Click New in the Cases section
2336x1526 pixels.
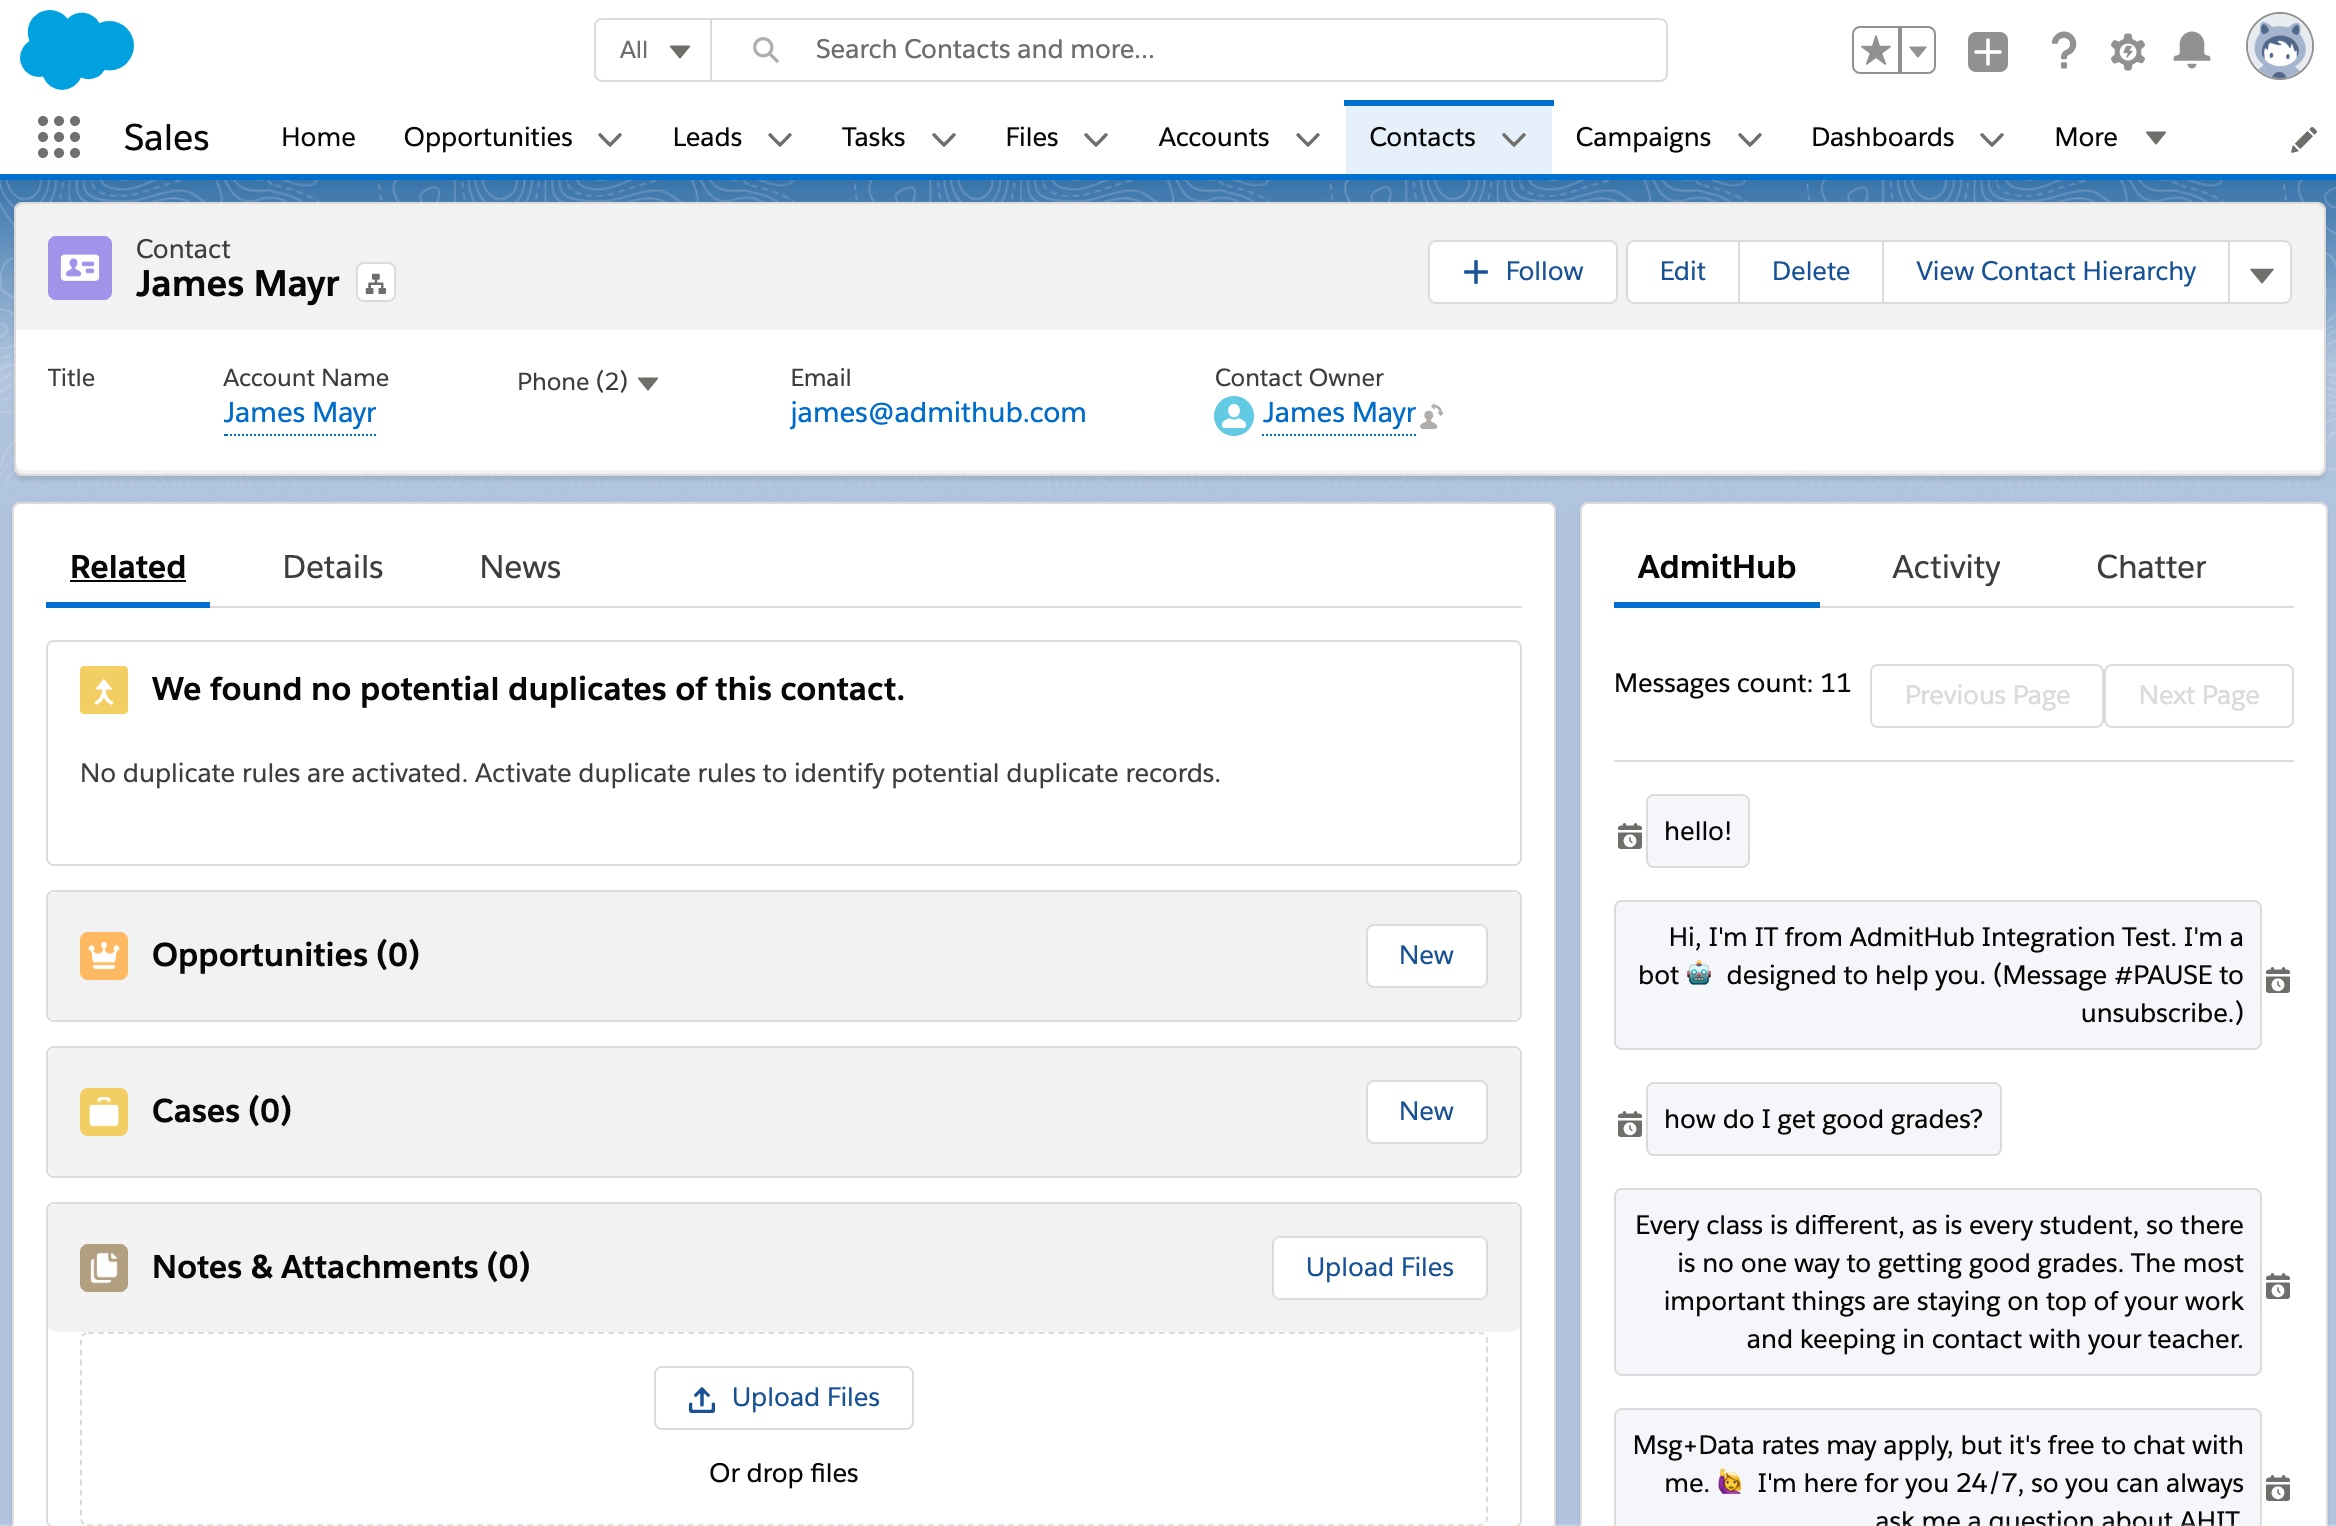(1426, 1111)
